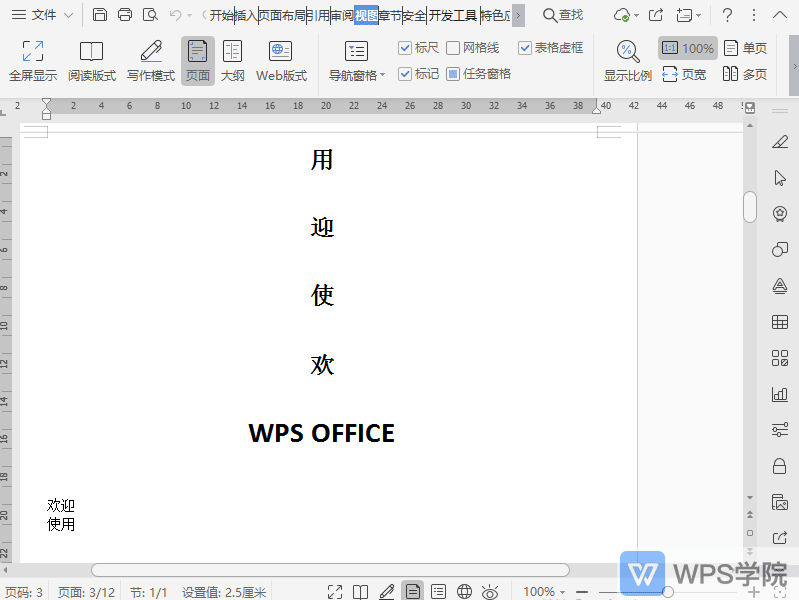The image size is (799, 600).
Task: Enable the 网格线 gridlines checkbox
Action: click(x=472, y=48)
